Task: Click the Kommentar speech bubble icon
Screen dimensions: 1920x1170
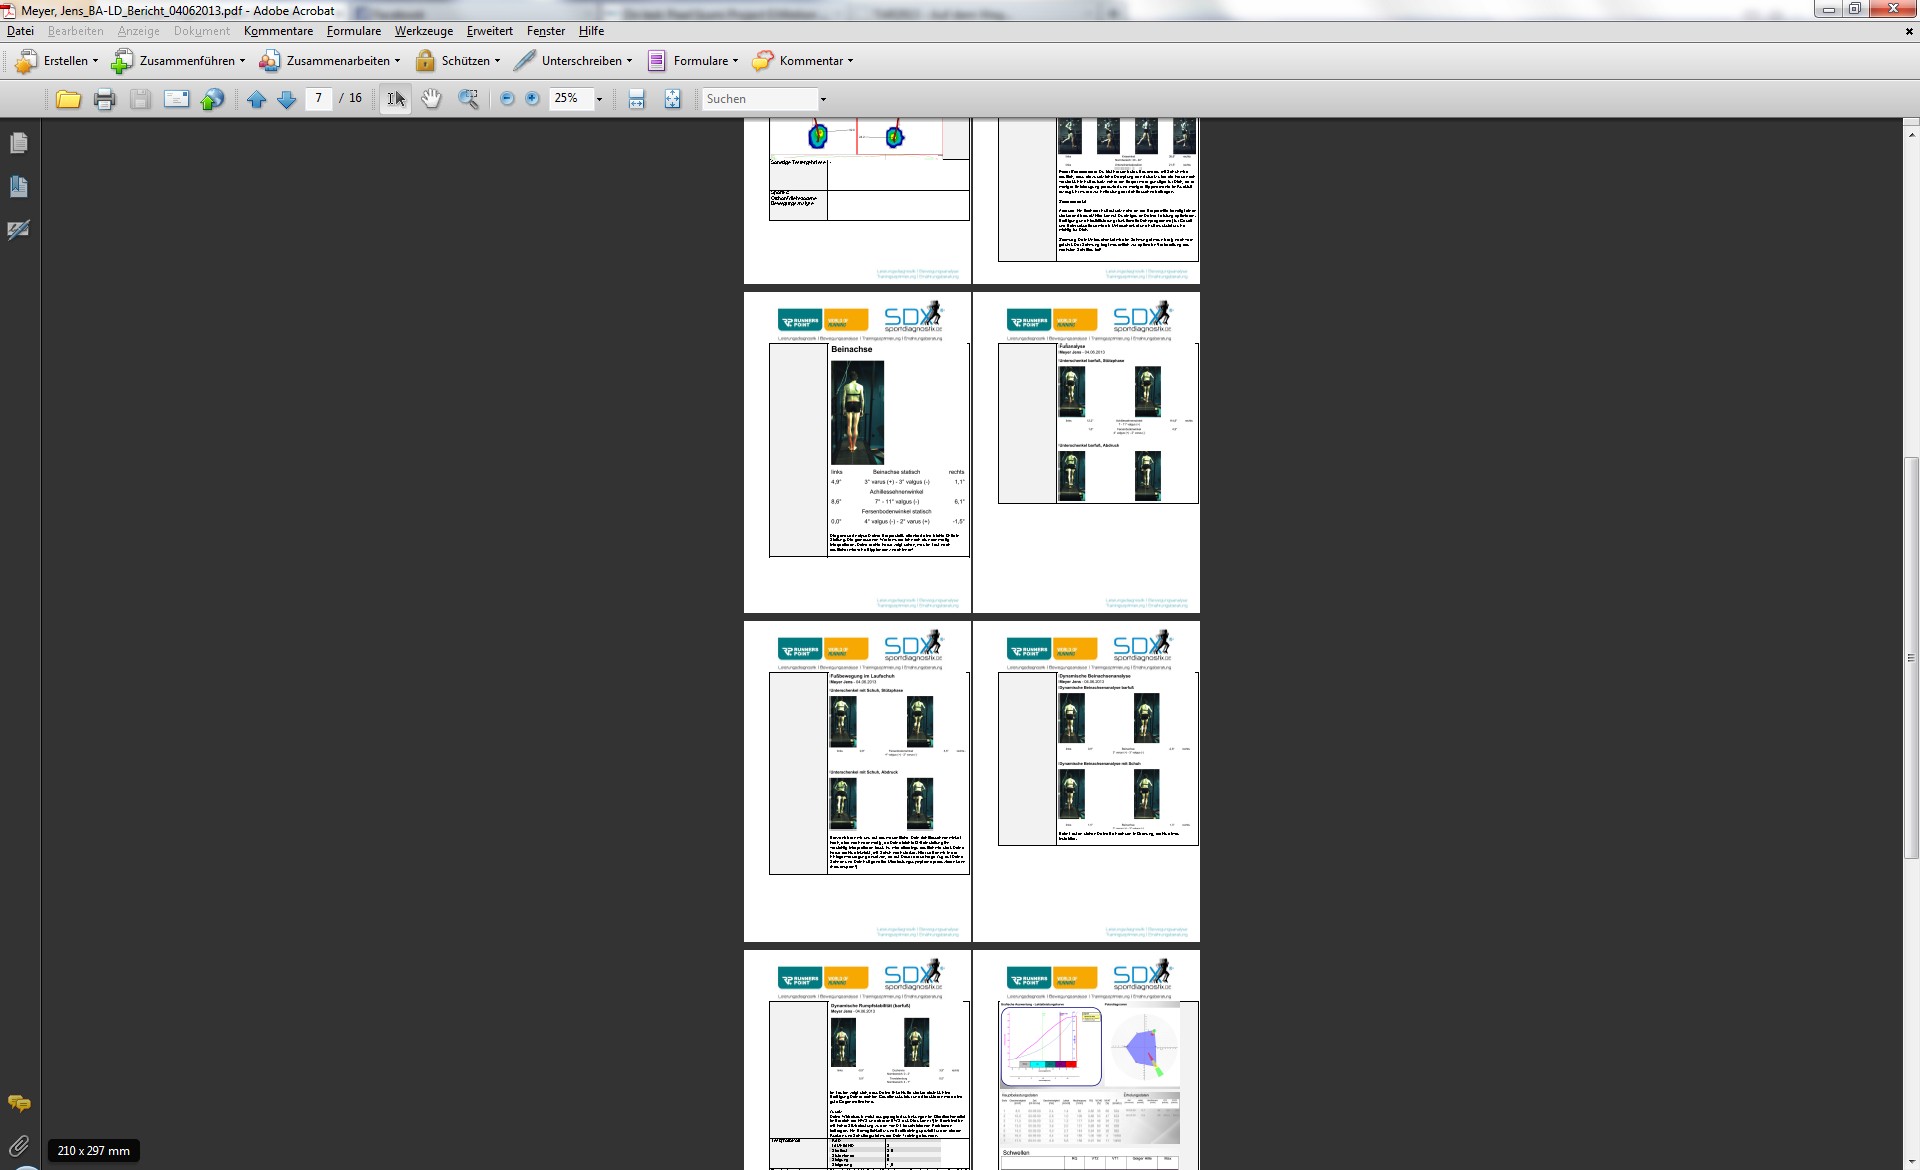Action: [x=763, y=61]
